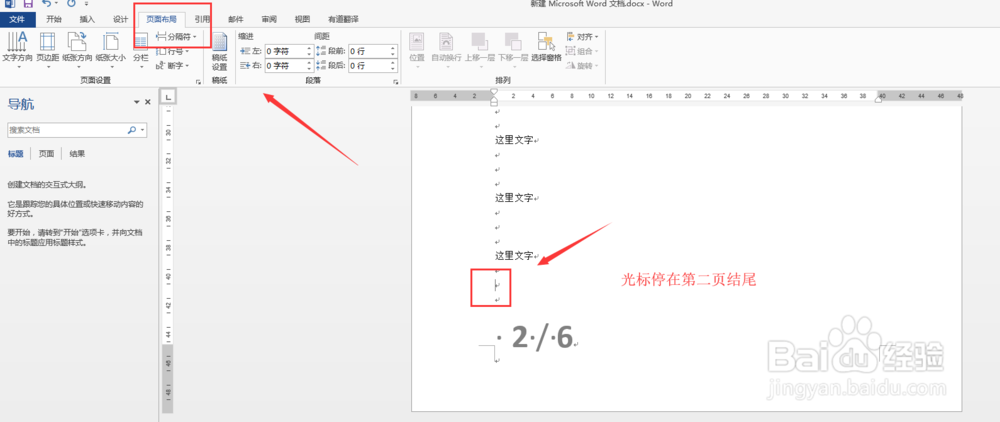Open the 有道翻译 tab
The width and height of the screenshot is (1000, 422).
[x=344, y=19]
